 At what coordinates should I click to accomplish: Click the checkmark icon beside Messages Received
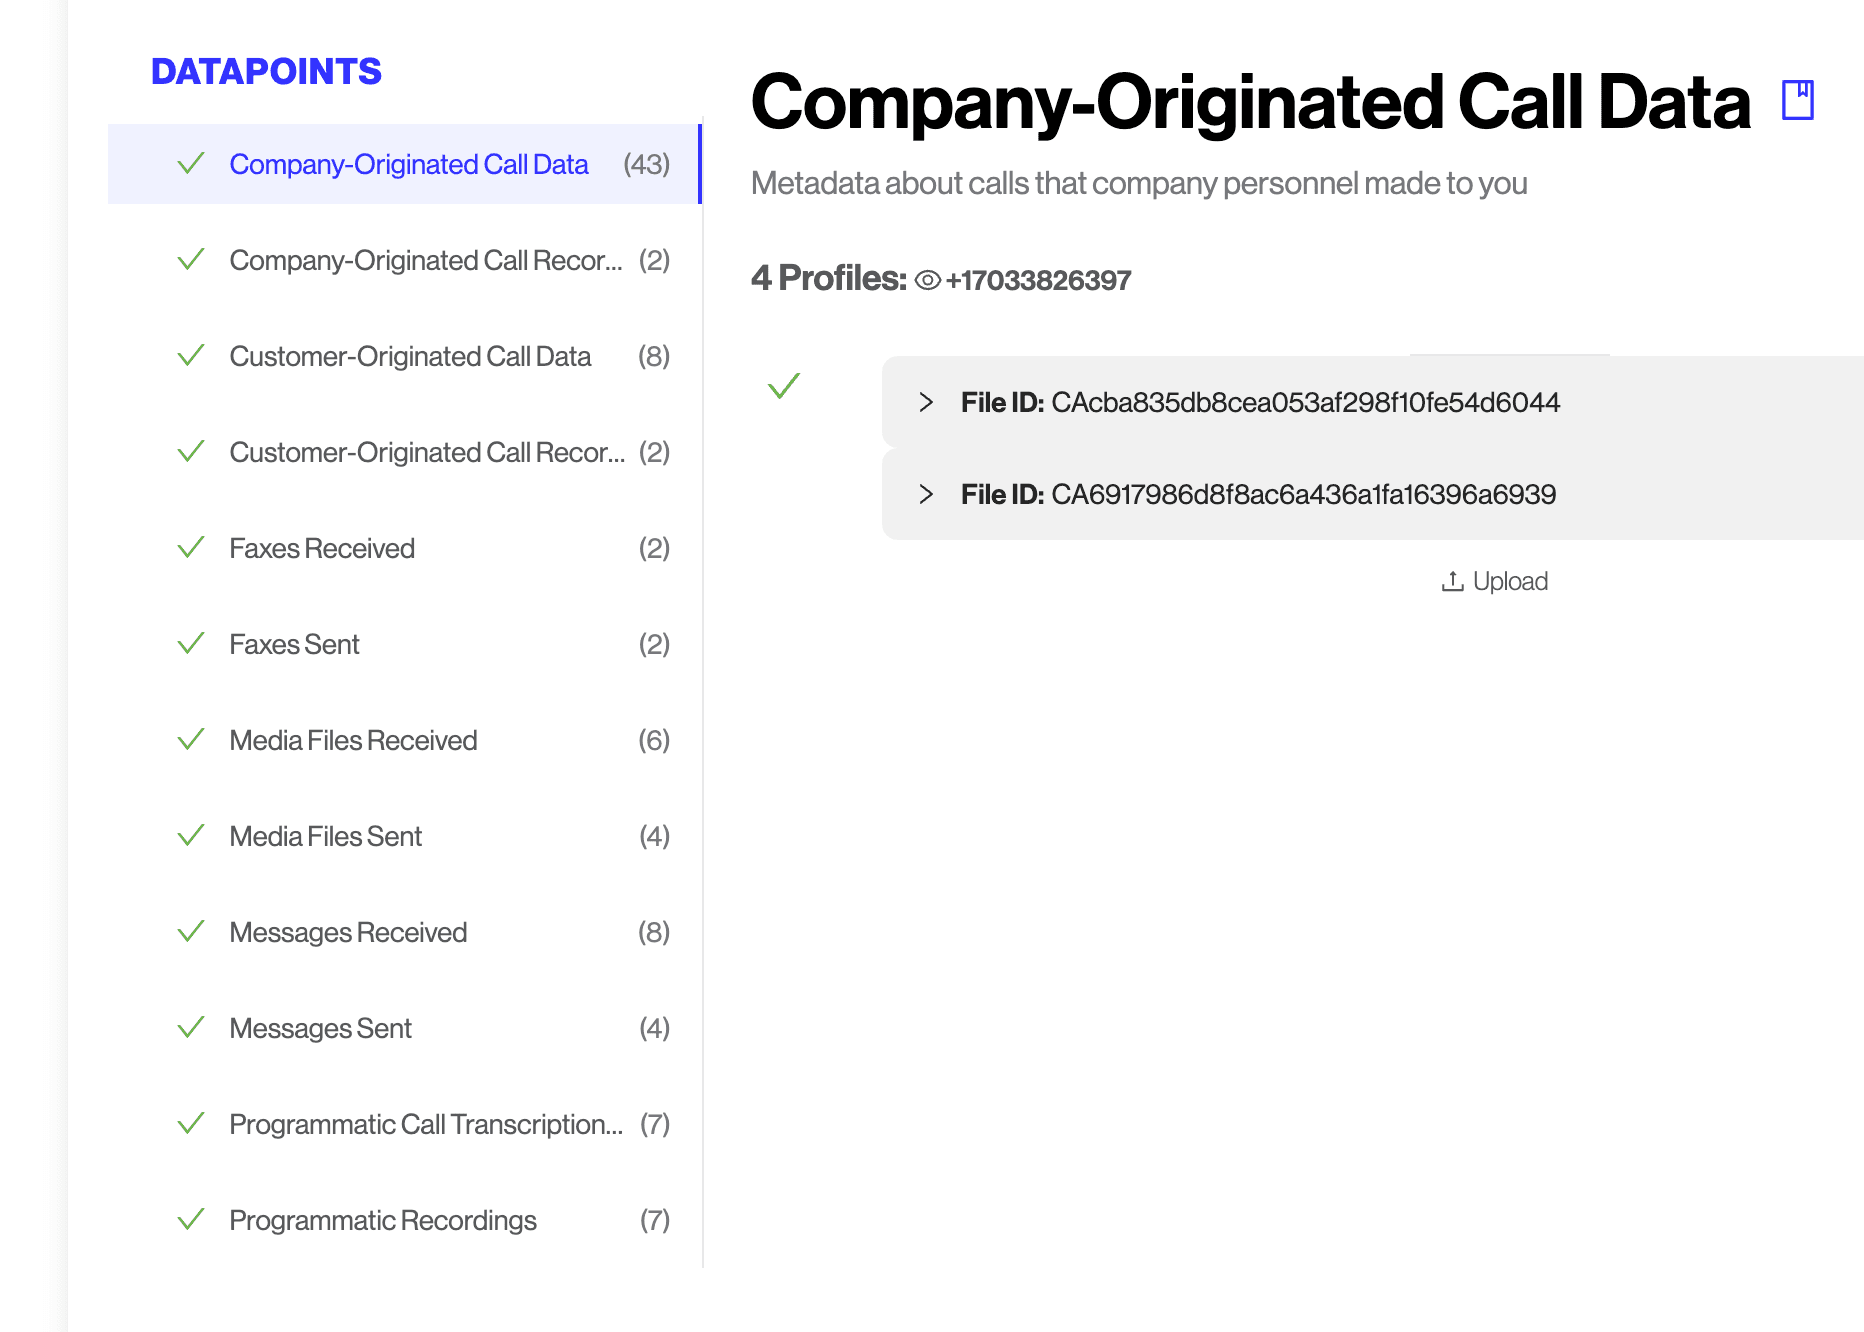point(190,932)
